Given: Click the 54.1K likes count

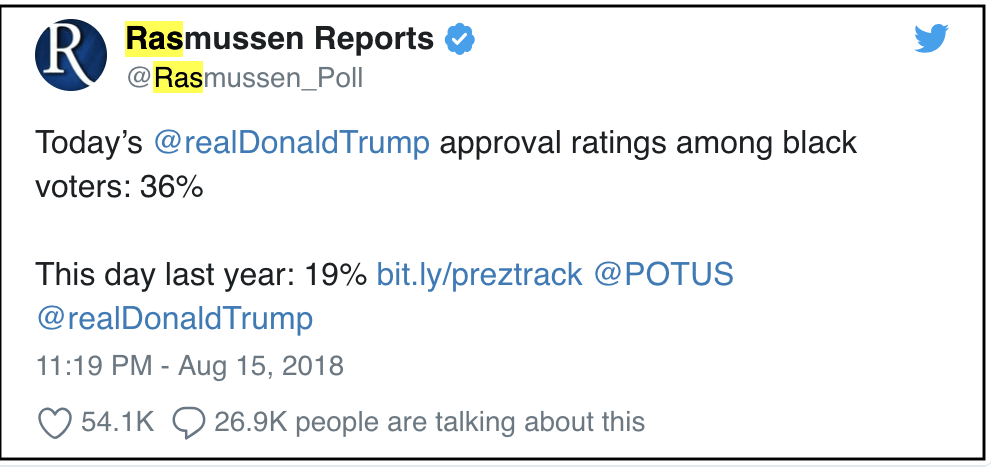Looking at the screenshot, I should tap(117, 422).
